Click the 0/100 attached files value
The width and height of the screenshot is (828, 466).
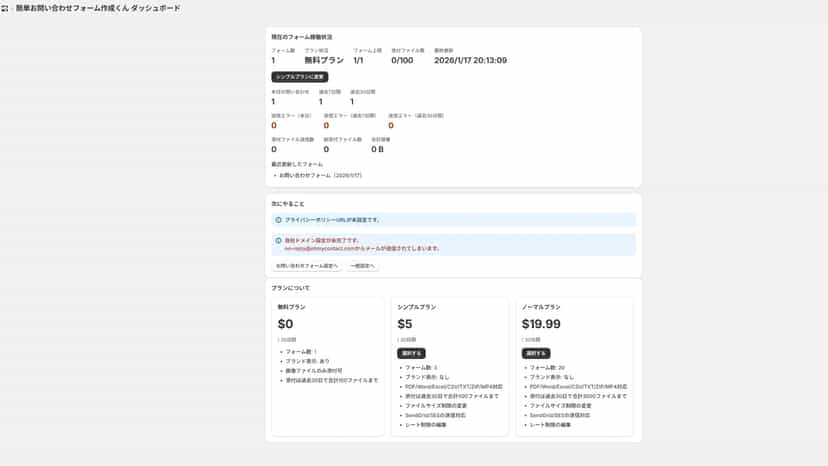(x=402, y=61)
